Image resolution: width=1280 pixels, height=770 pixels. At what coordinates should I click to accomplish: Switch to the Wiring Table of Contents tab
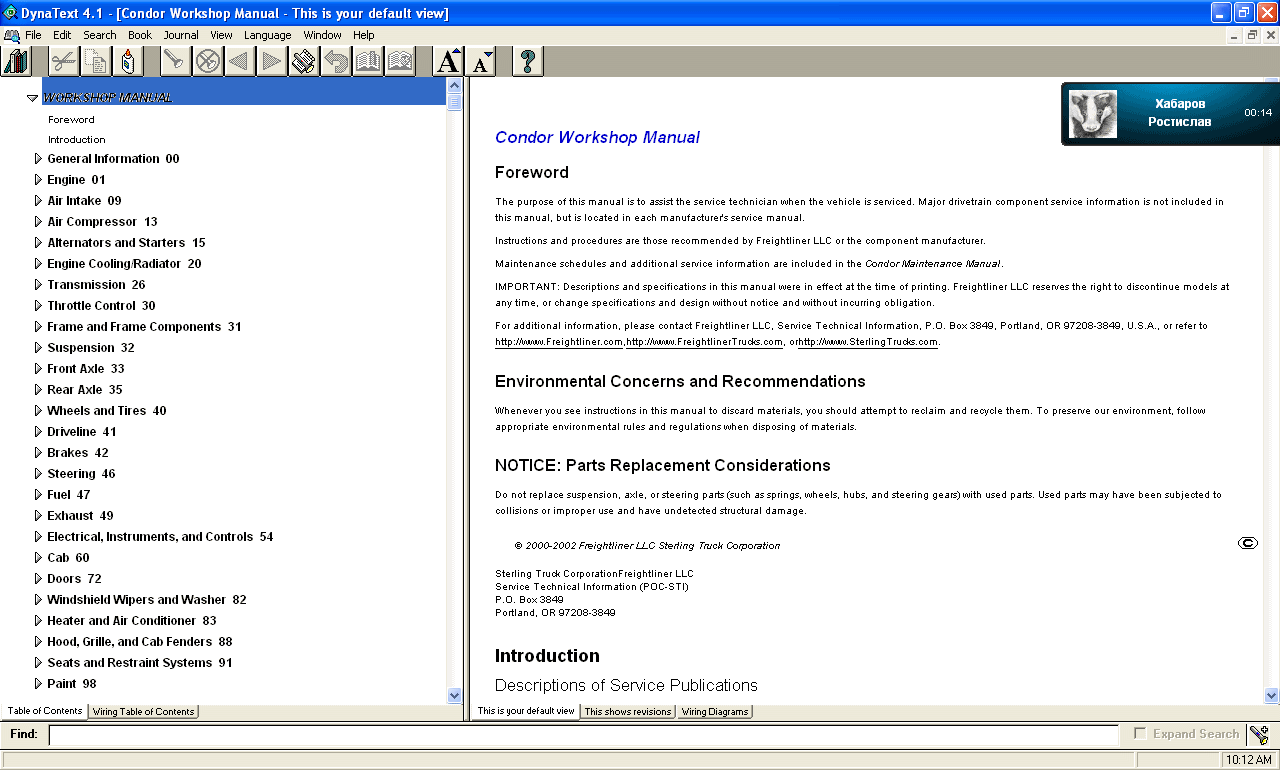(x=143, y=711)
